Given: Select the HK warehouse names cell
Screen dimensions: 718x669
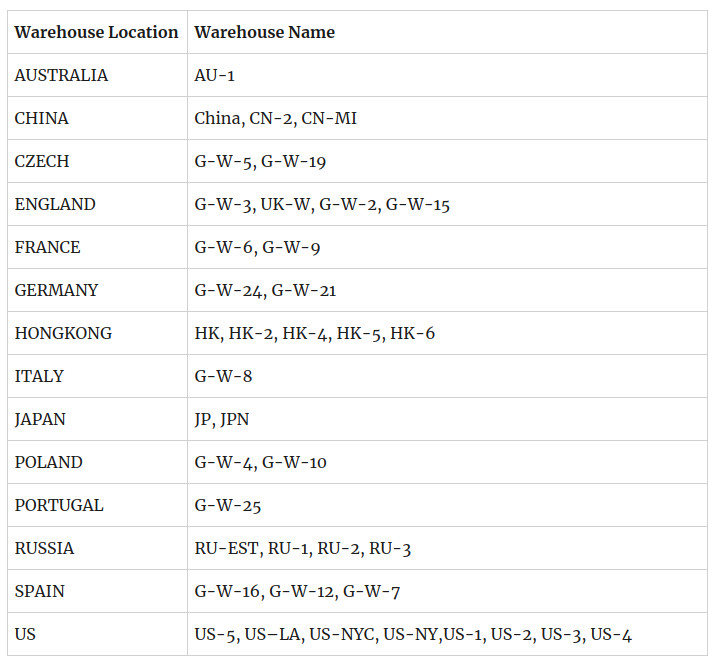Looking at the screenshot, I should (x=447, y=333).
